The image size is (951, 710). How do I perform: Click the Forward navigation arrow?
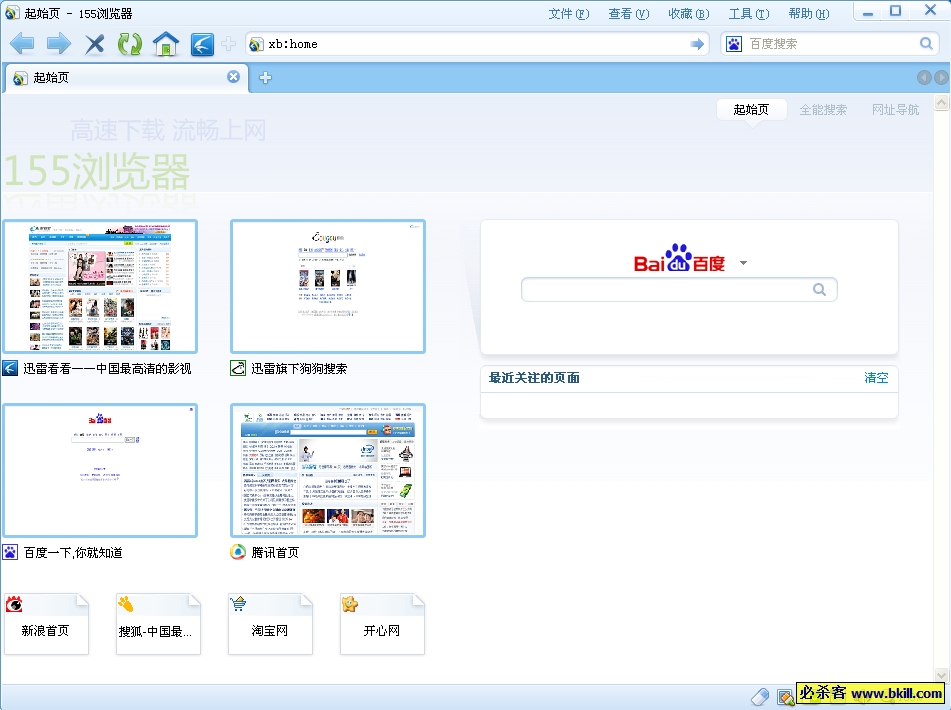tap(58, 44)
